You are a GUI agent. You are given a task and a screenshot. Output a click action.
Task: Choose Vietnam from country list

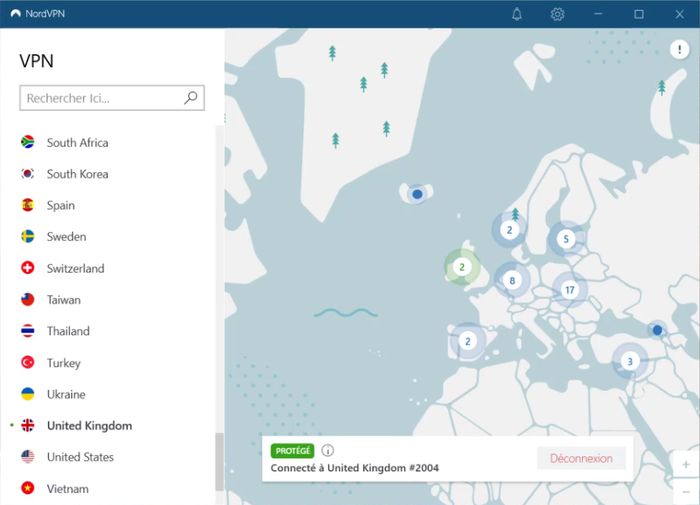67,488
